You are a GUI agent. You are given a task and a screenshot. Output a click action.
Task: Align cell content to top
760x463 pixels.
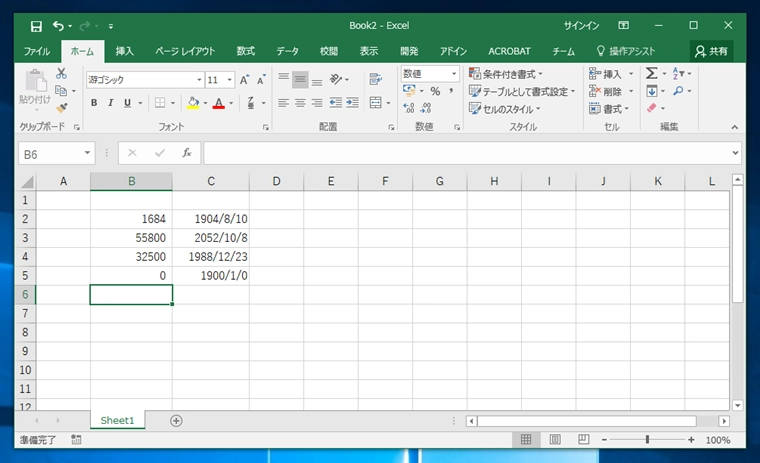pyautogui.click(x=284, y=79)
